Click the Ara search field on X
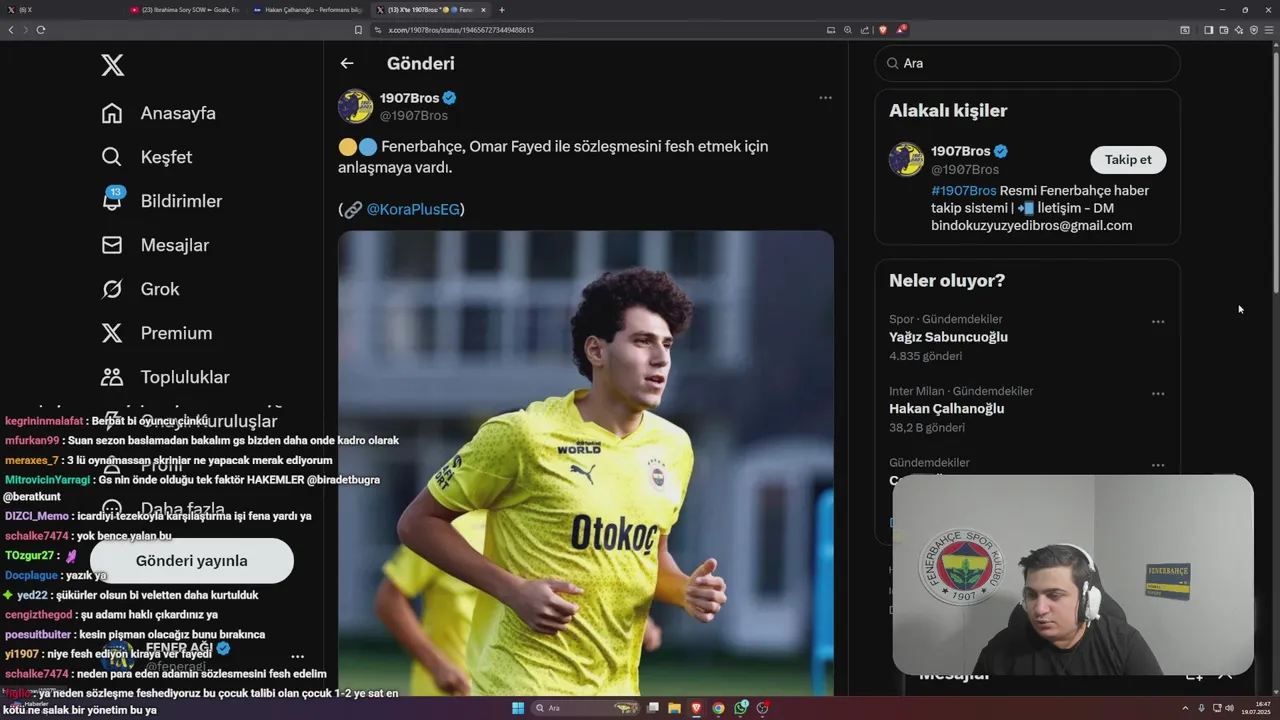The height and width of the screenshot is (720, 1280). point(1027,63)
